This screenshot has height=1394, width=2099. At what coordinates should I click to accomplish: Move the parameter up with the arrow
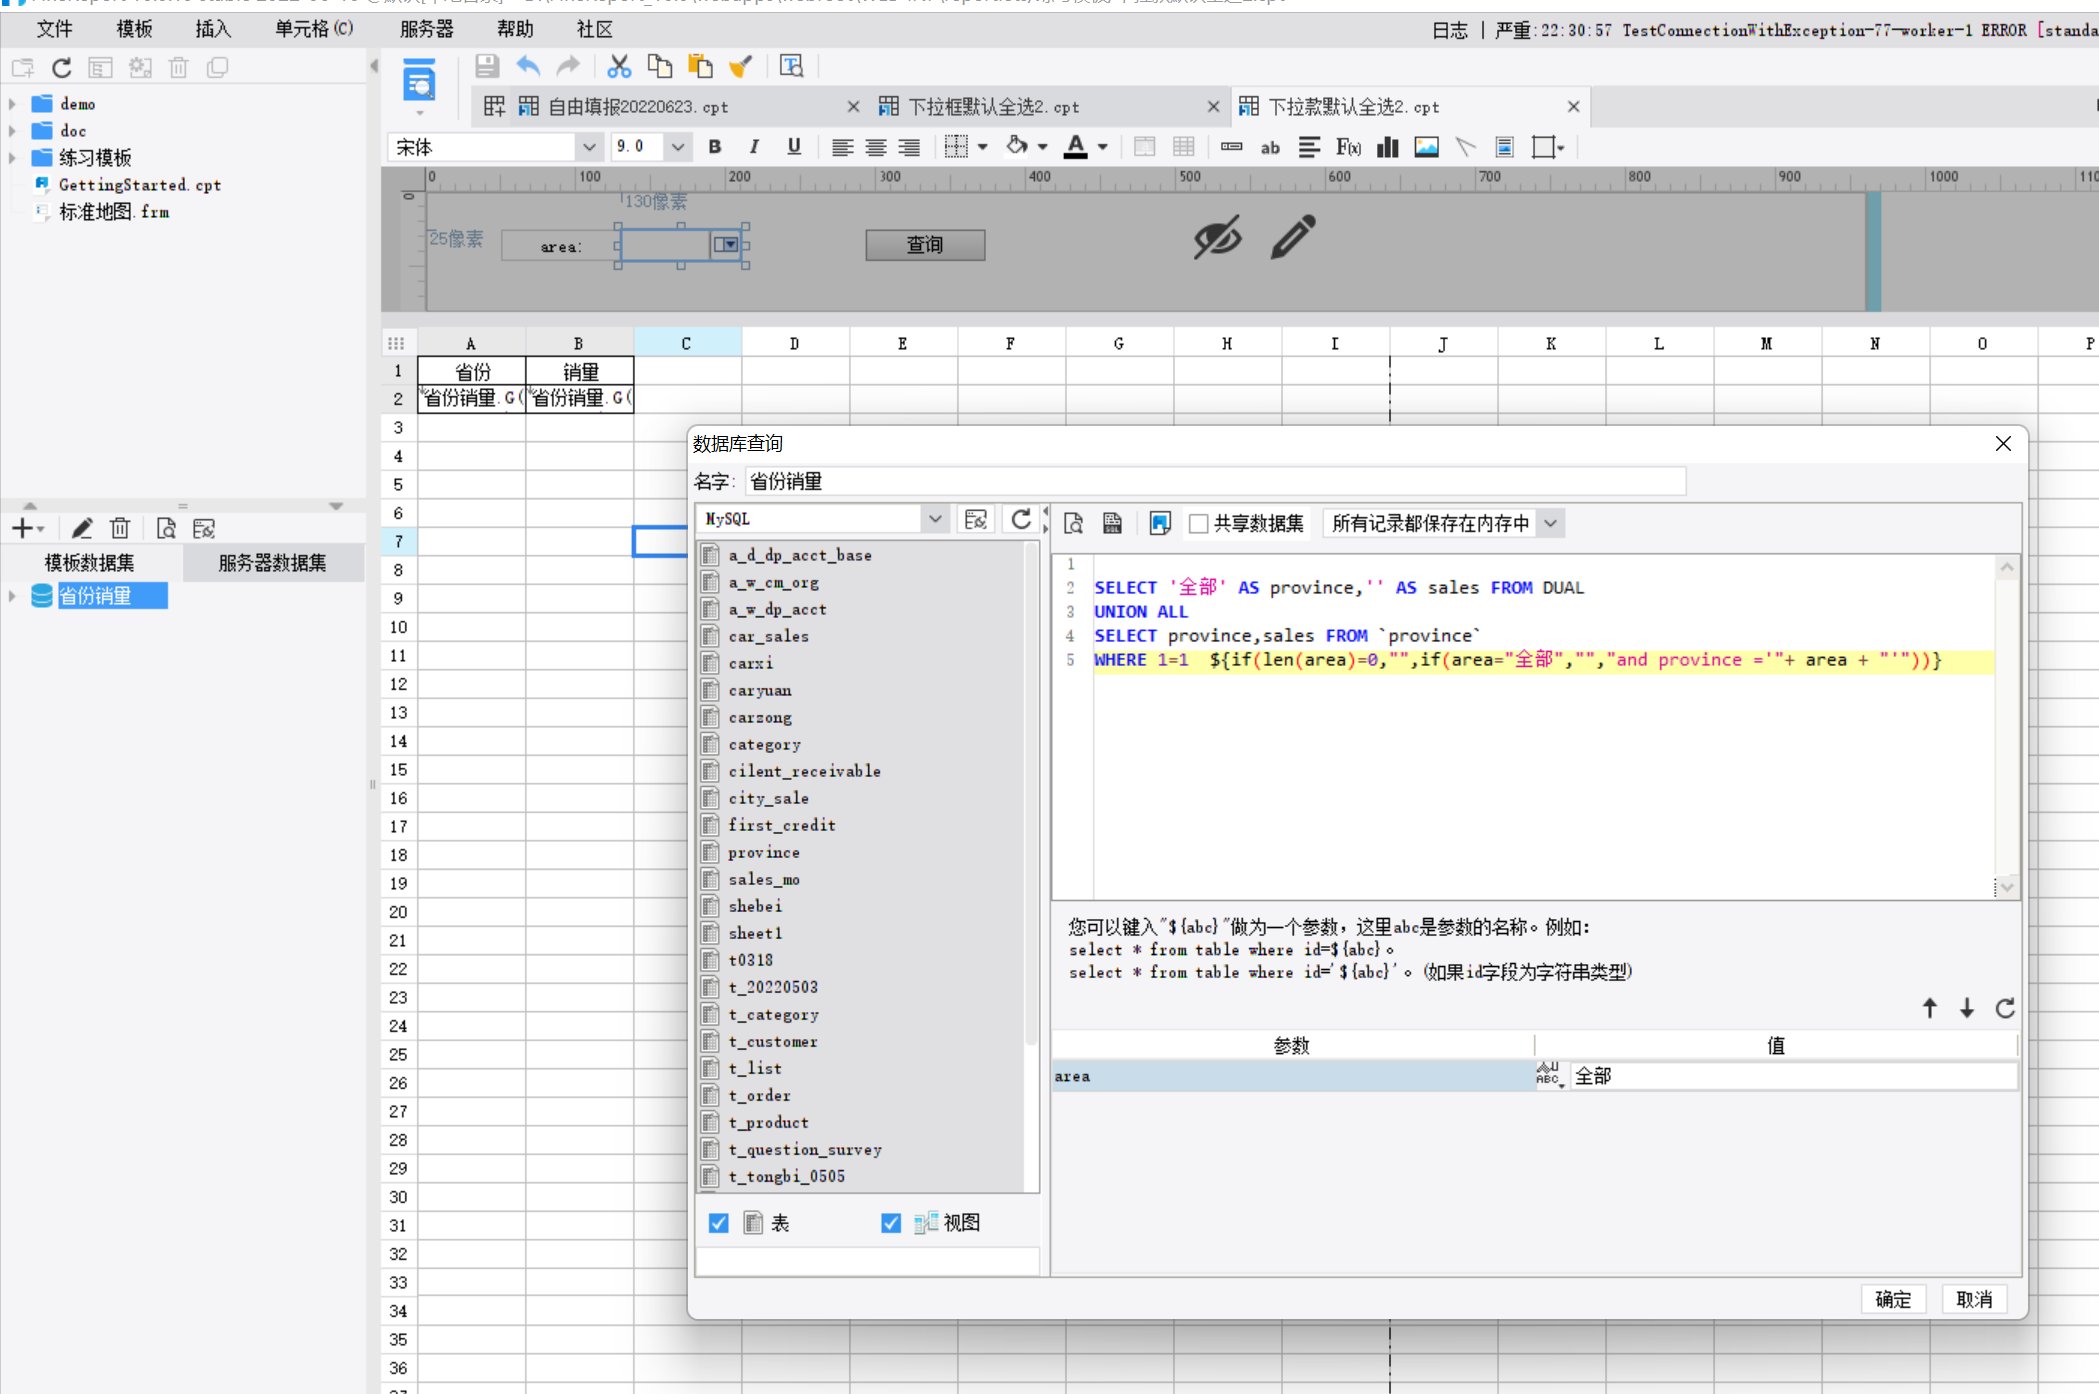click(x=1929, y=1008)
